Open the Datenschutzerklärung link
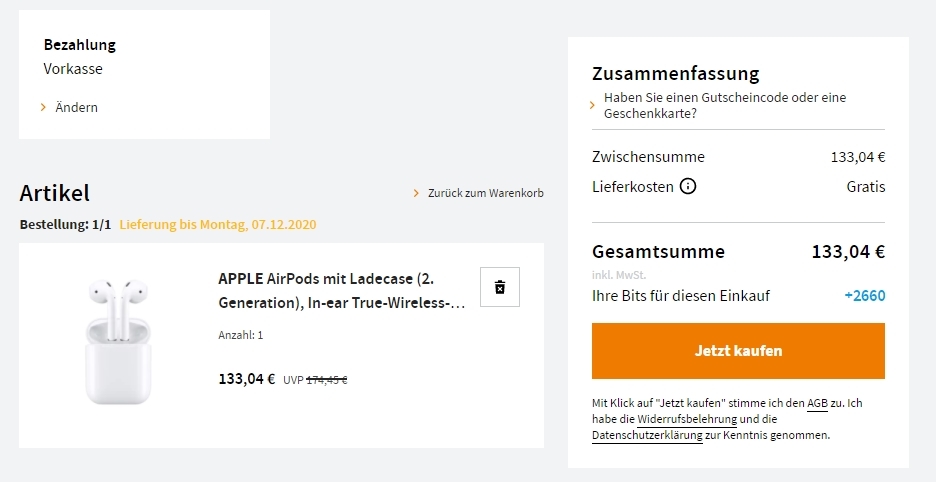This screenshot has width=936, height=482. point(647,436)
